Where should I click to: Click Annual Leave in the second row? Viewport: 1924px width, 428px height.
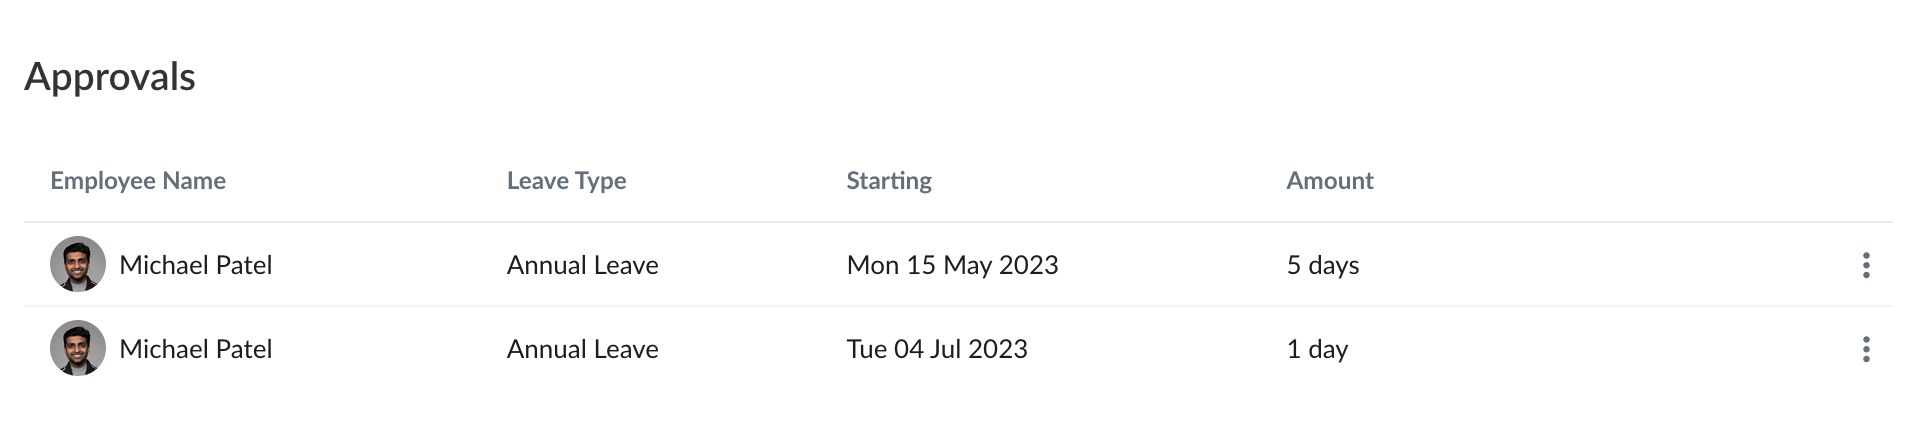[x=583, y=349]
